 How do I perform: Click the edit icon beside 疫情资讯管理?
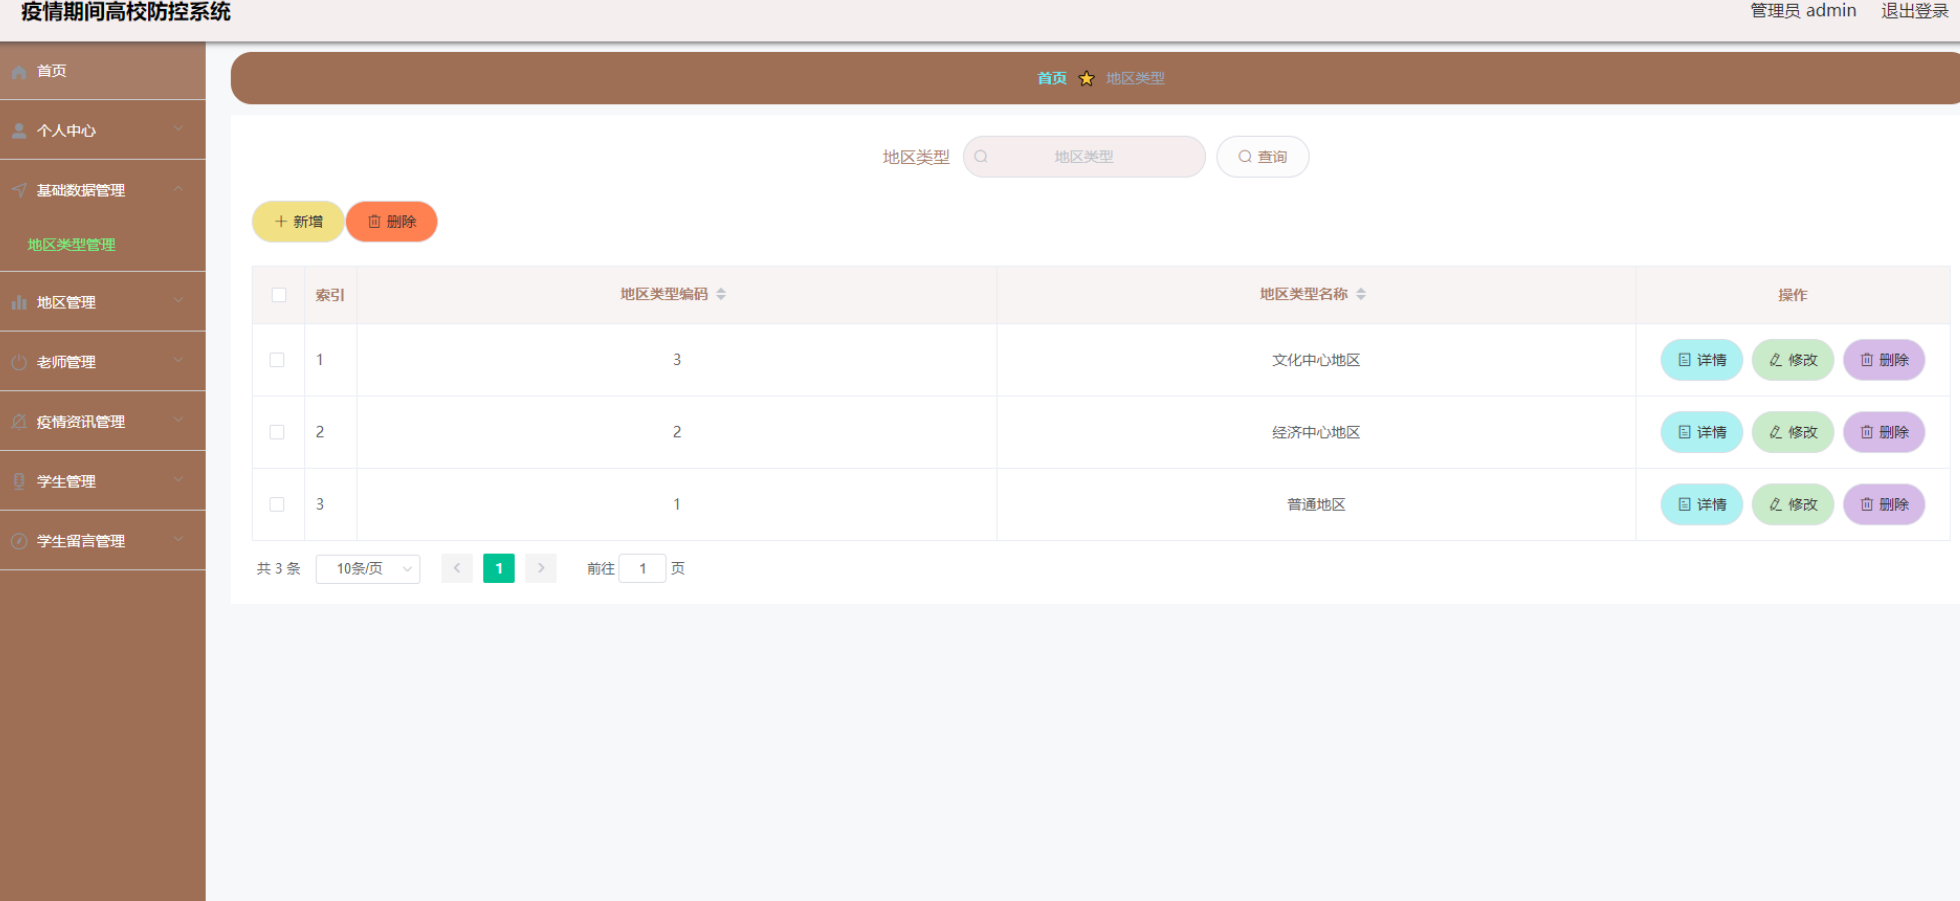click(x=19, y=422)
